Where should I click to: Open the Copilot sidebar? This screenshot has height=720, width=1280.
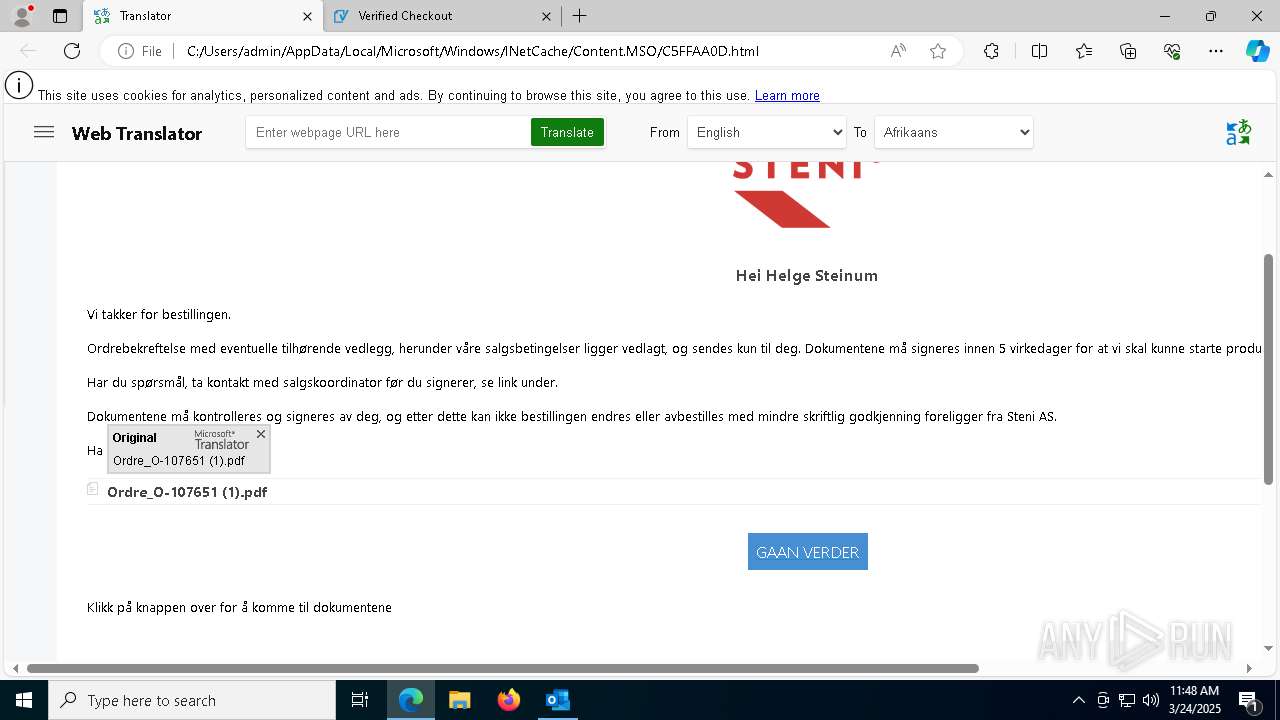1257,51
